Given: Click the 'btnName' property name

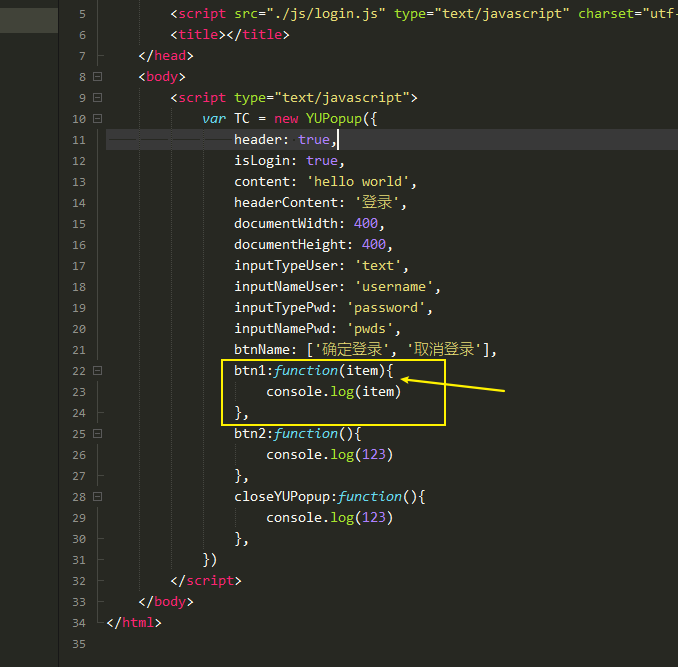Looking at the screenshot, I should [x=262, y=350].
